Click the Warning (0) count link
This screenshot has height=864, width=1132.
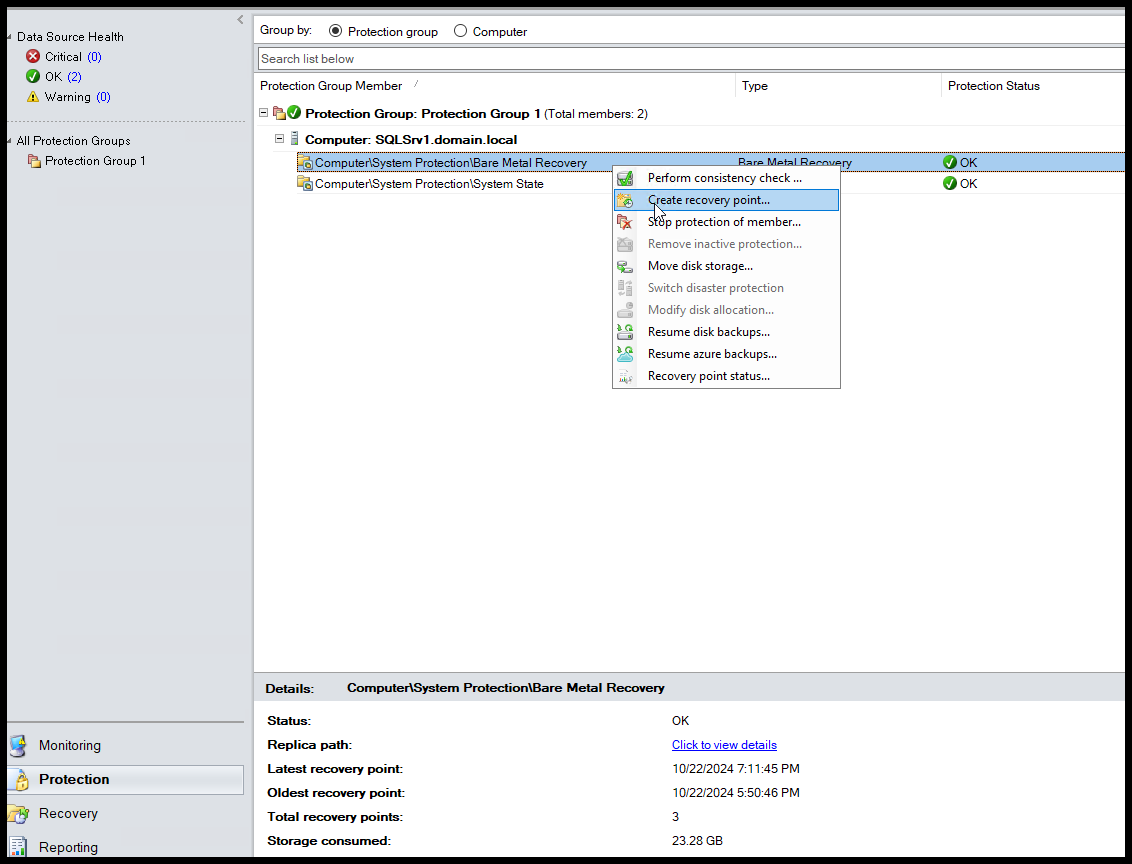103,97
